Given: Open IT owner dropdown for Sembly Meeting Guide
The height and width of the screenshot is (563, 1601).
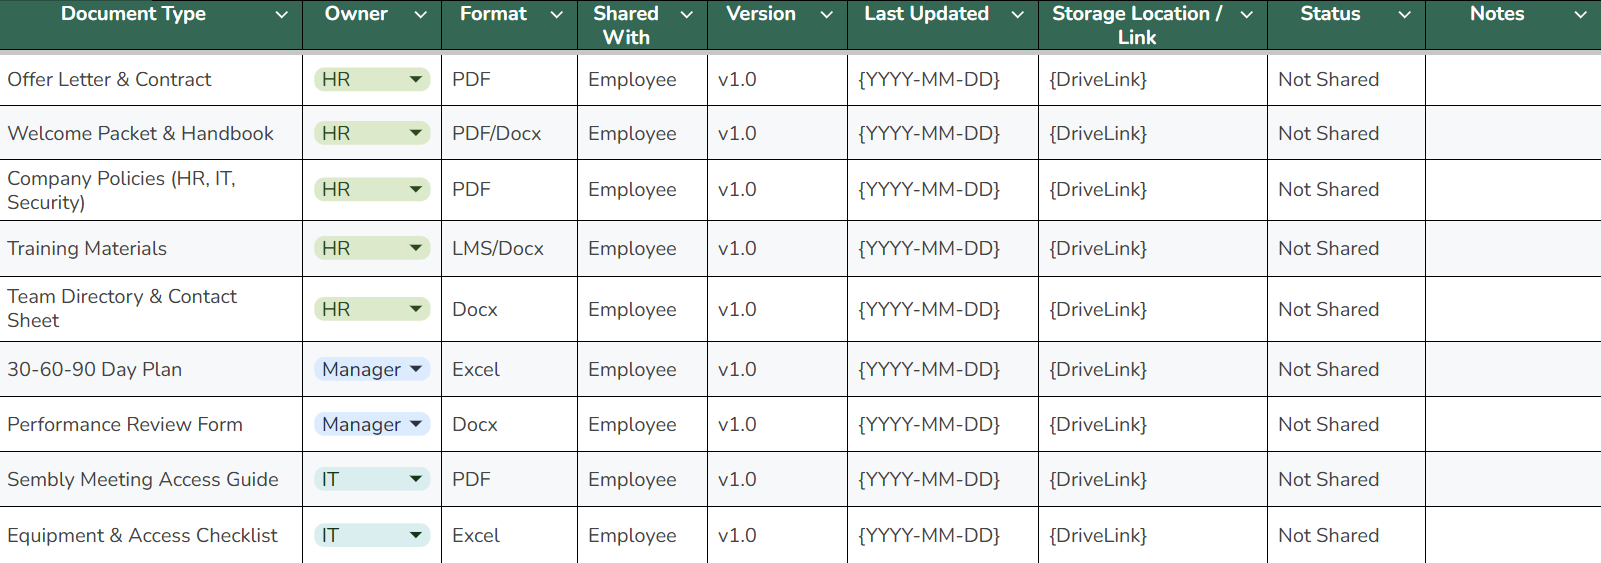Looking at the screenshot, I should (415, 479).
